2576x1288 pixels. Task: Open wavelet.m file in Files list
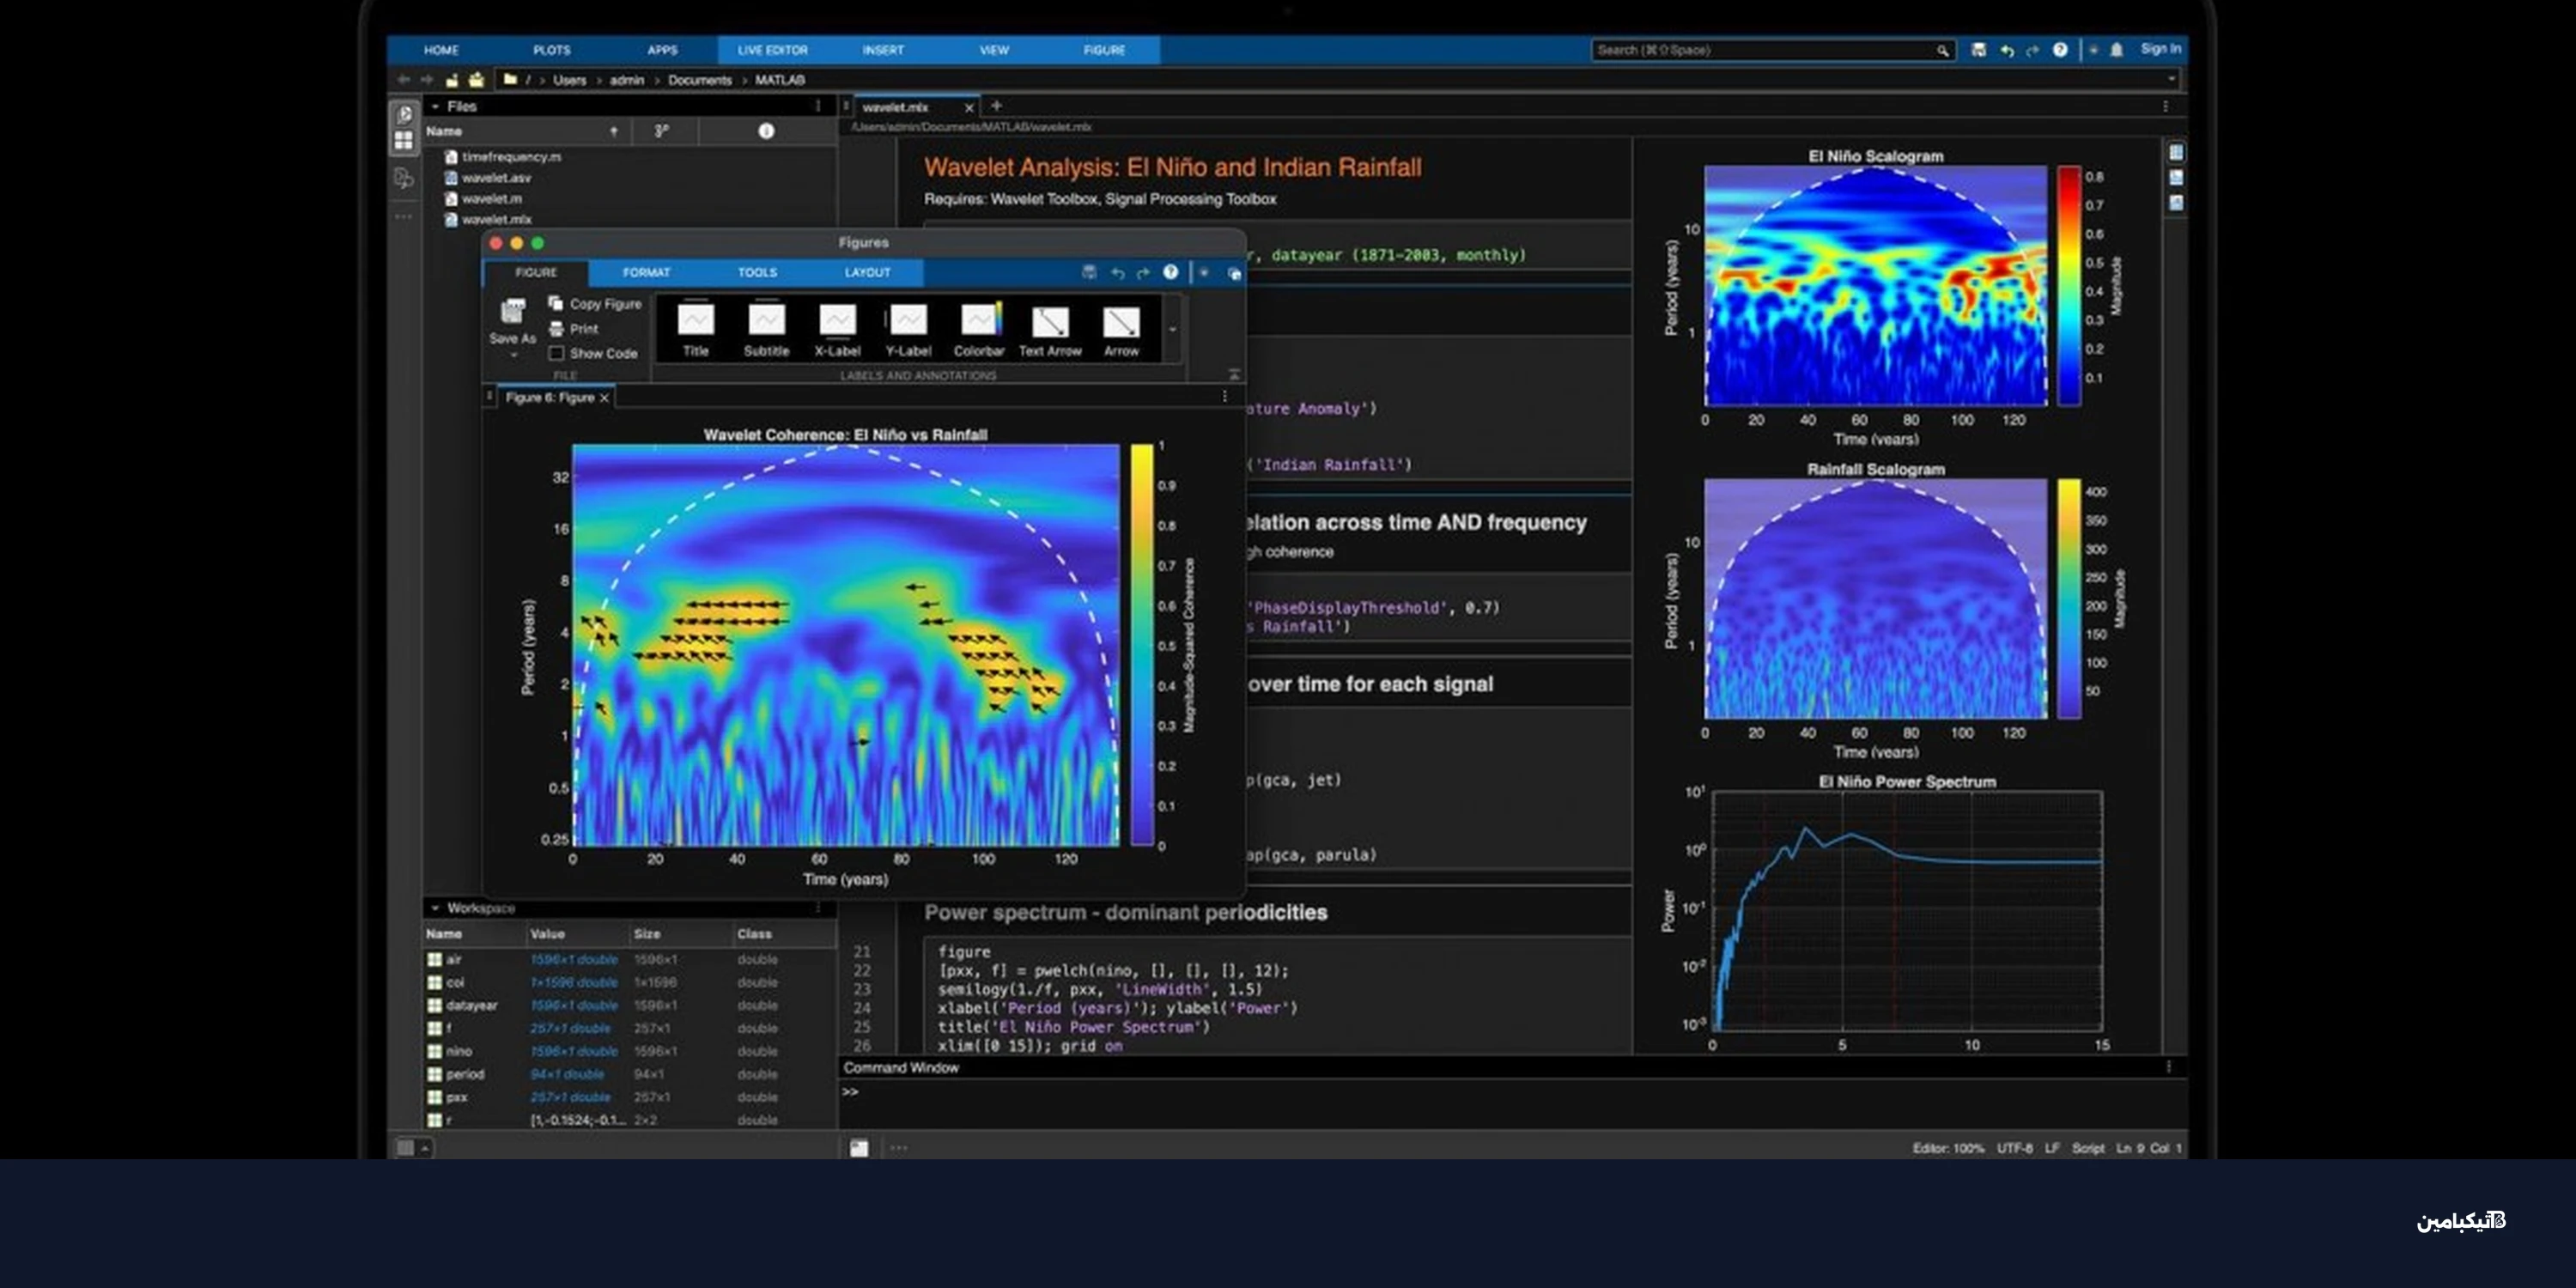(x=491, y=198)
